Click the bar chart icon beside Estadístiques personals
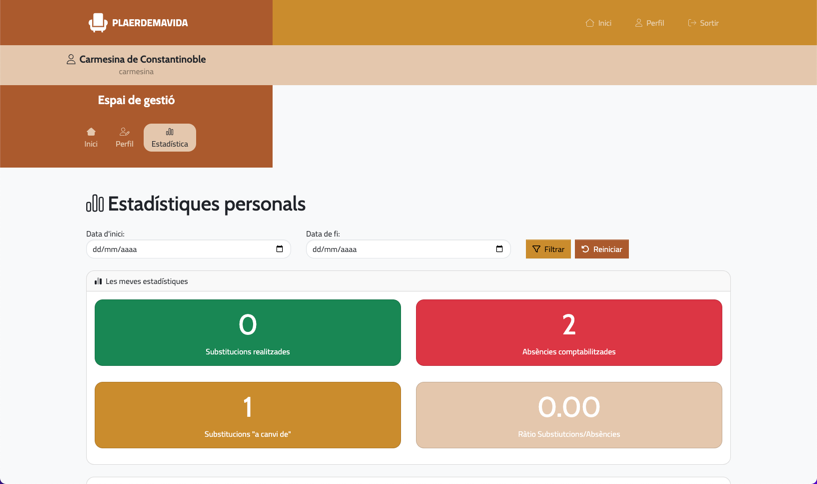Image resolution: width=817 pixels, height=484 pixels. click(x=95, y=204)
